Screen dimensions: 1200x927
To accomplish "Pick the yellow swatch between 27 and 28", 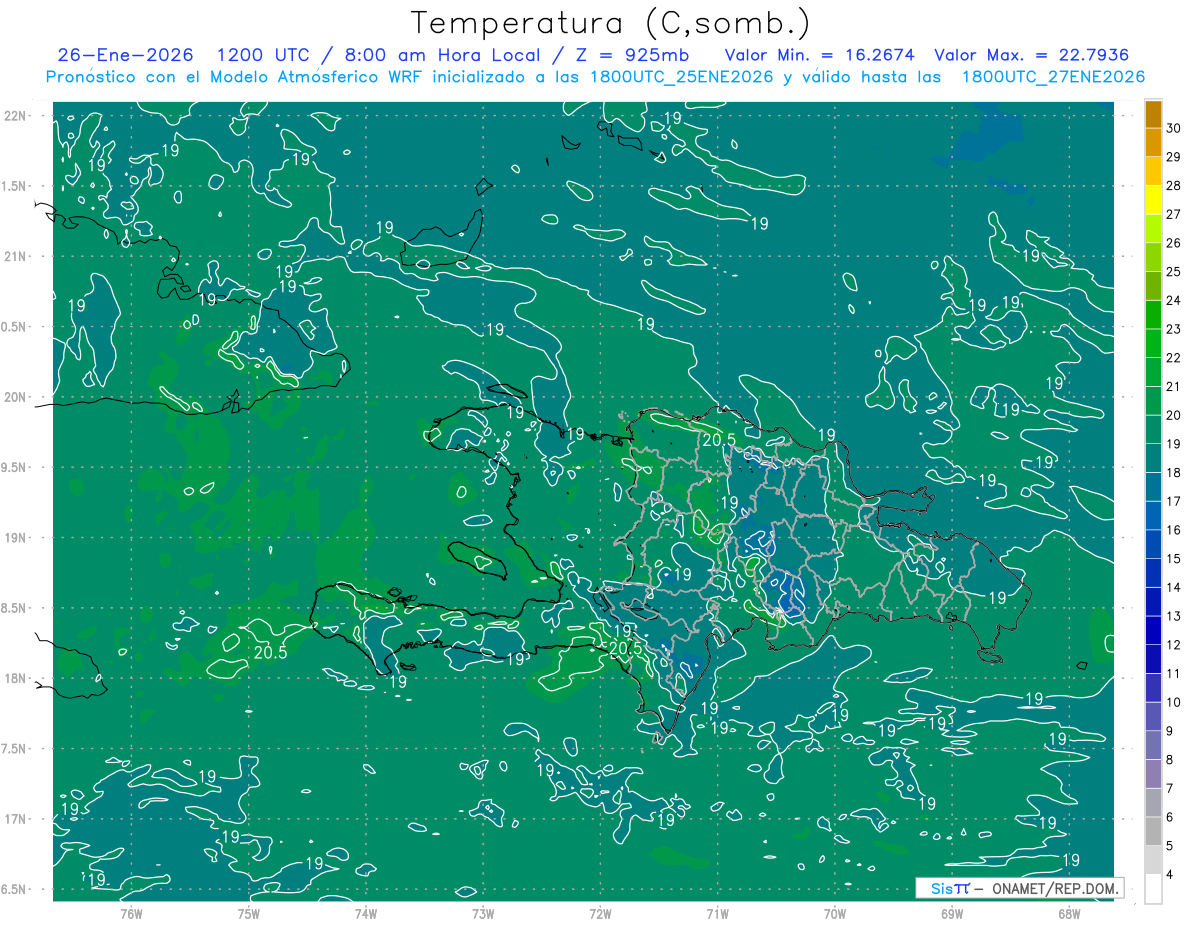I will (x=1153, y=199).
